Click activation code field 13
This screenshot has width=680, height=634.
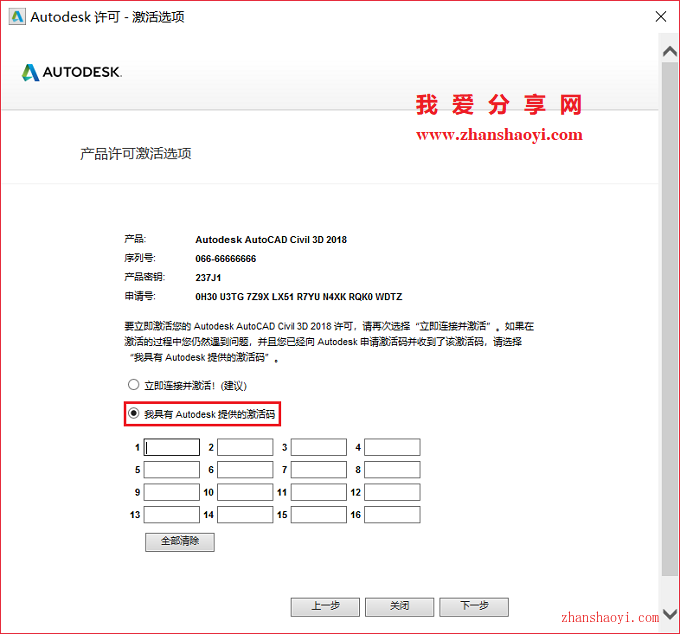172,515
